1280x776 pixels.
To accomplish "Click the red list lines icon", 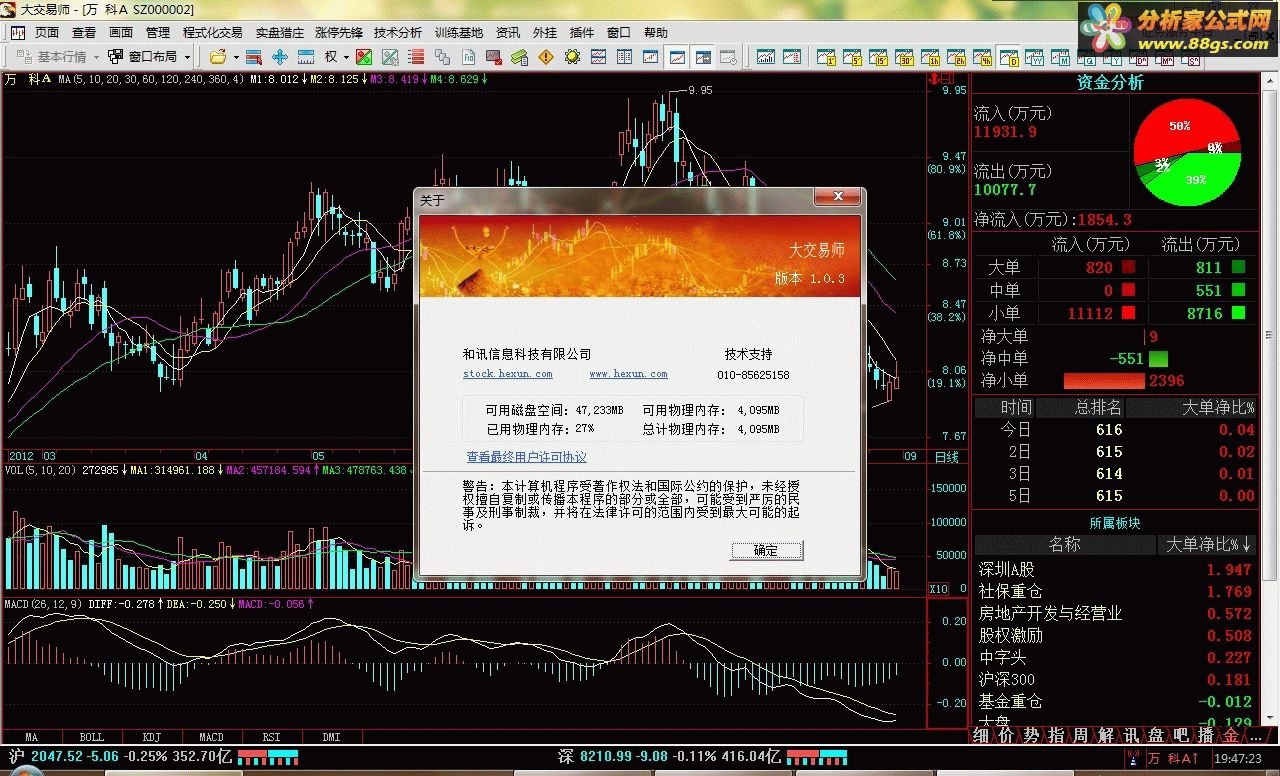I will pyautogui.click(x=416, y=57).
